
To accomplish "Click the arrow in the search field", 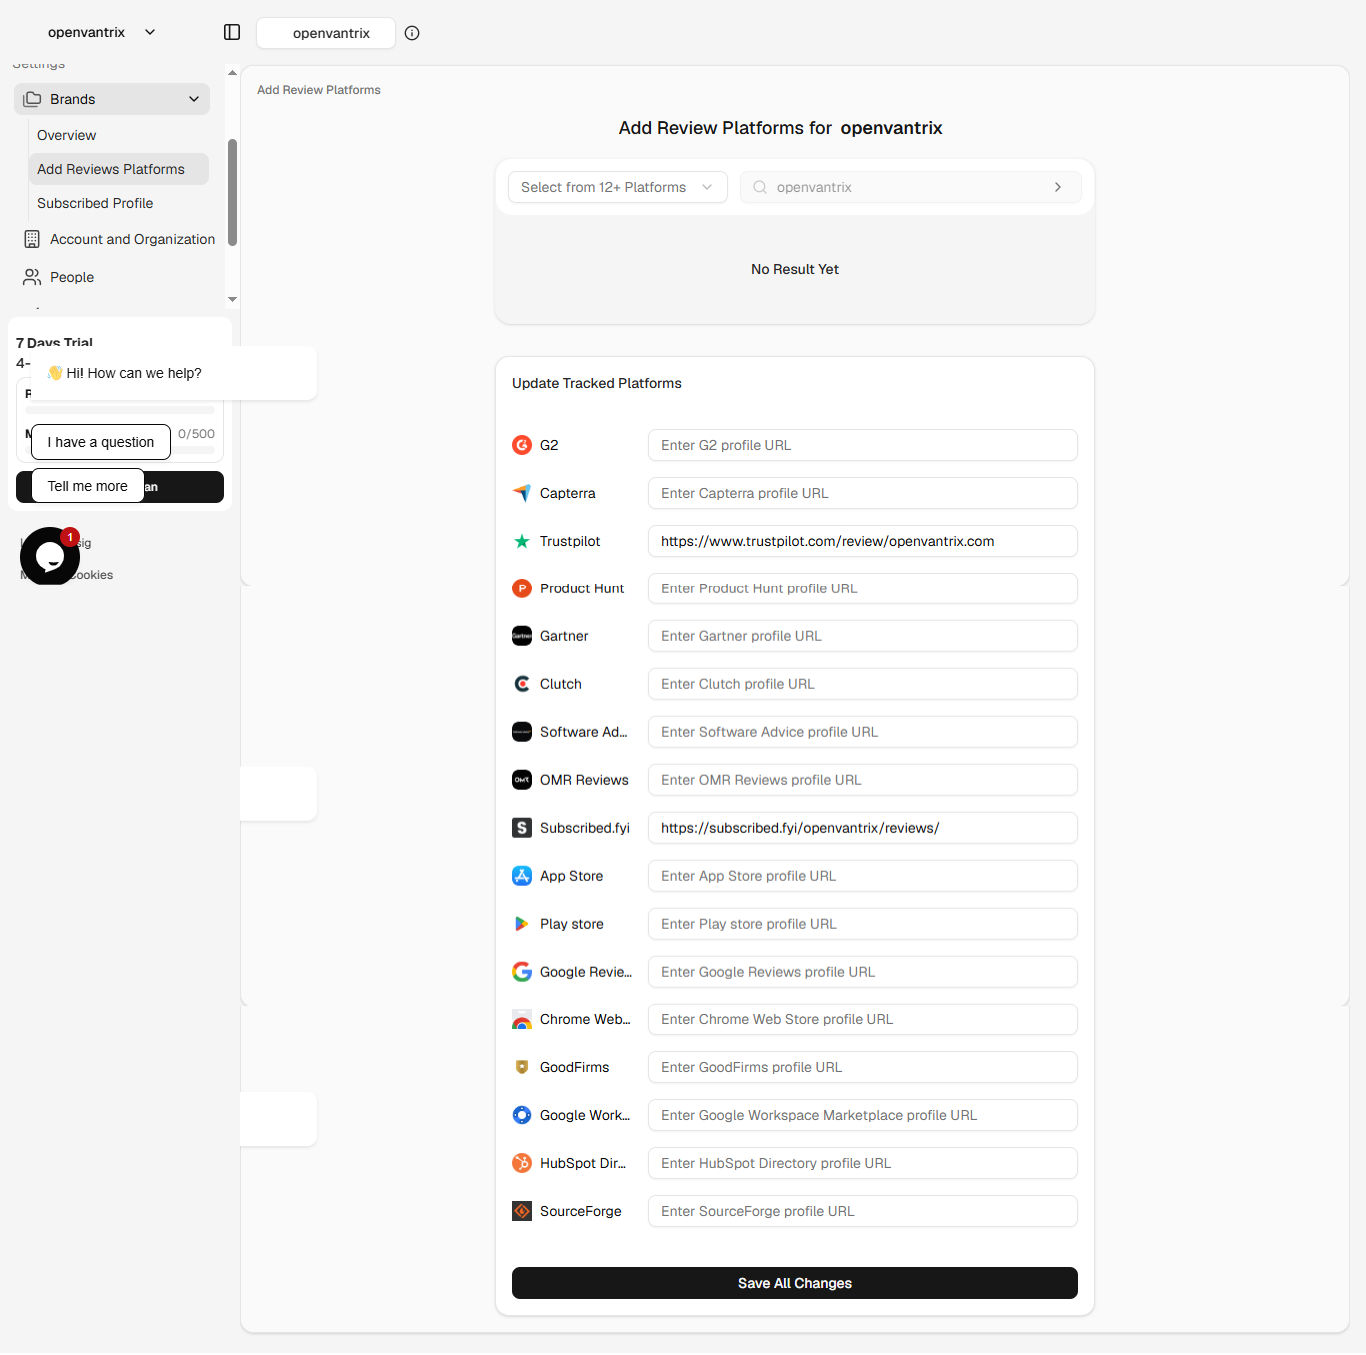I will click(1058, 187).
